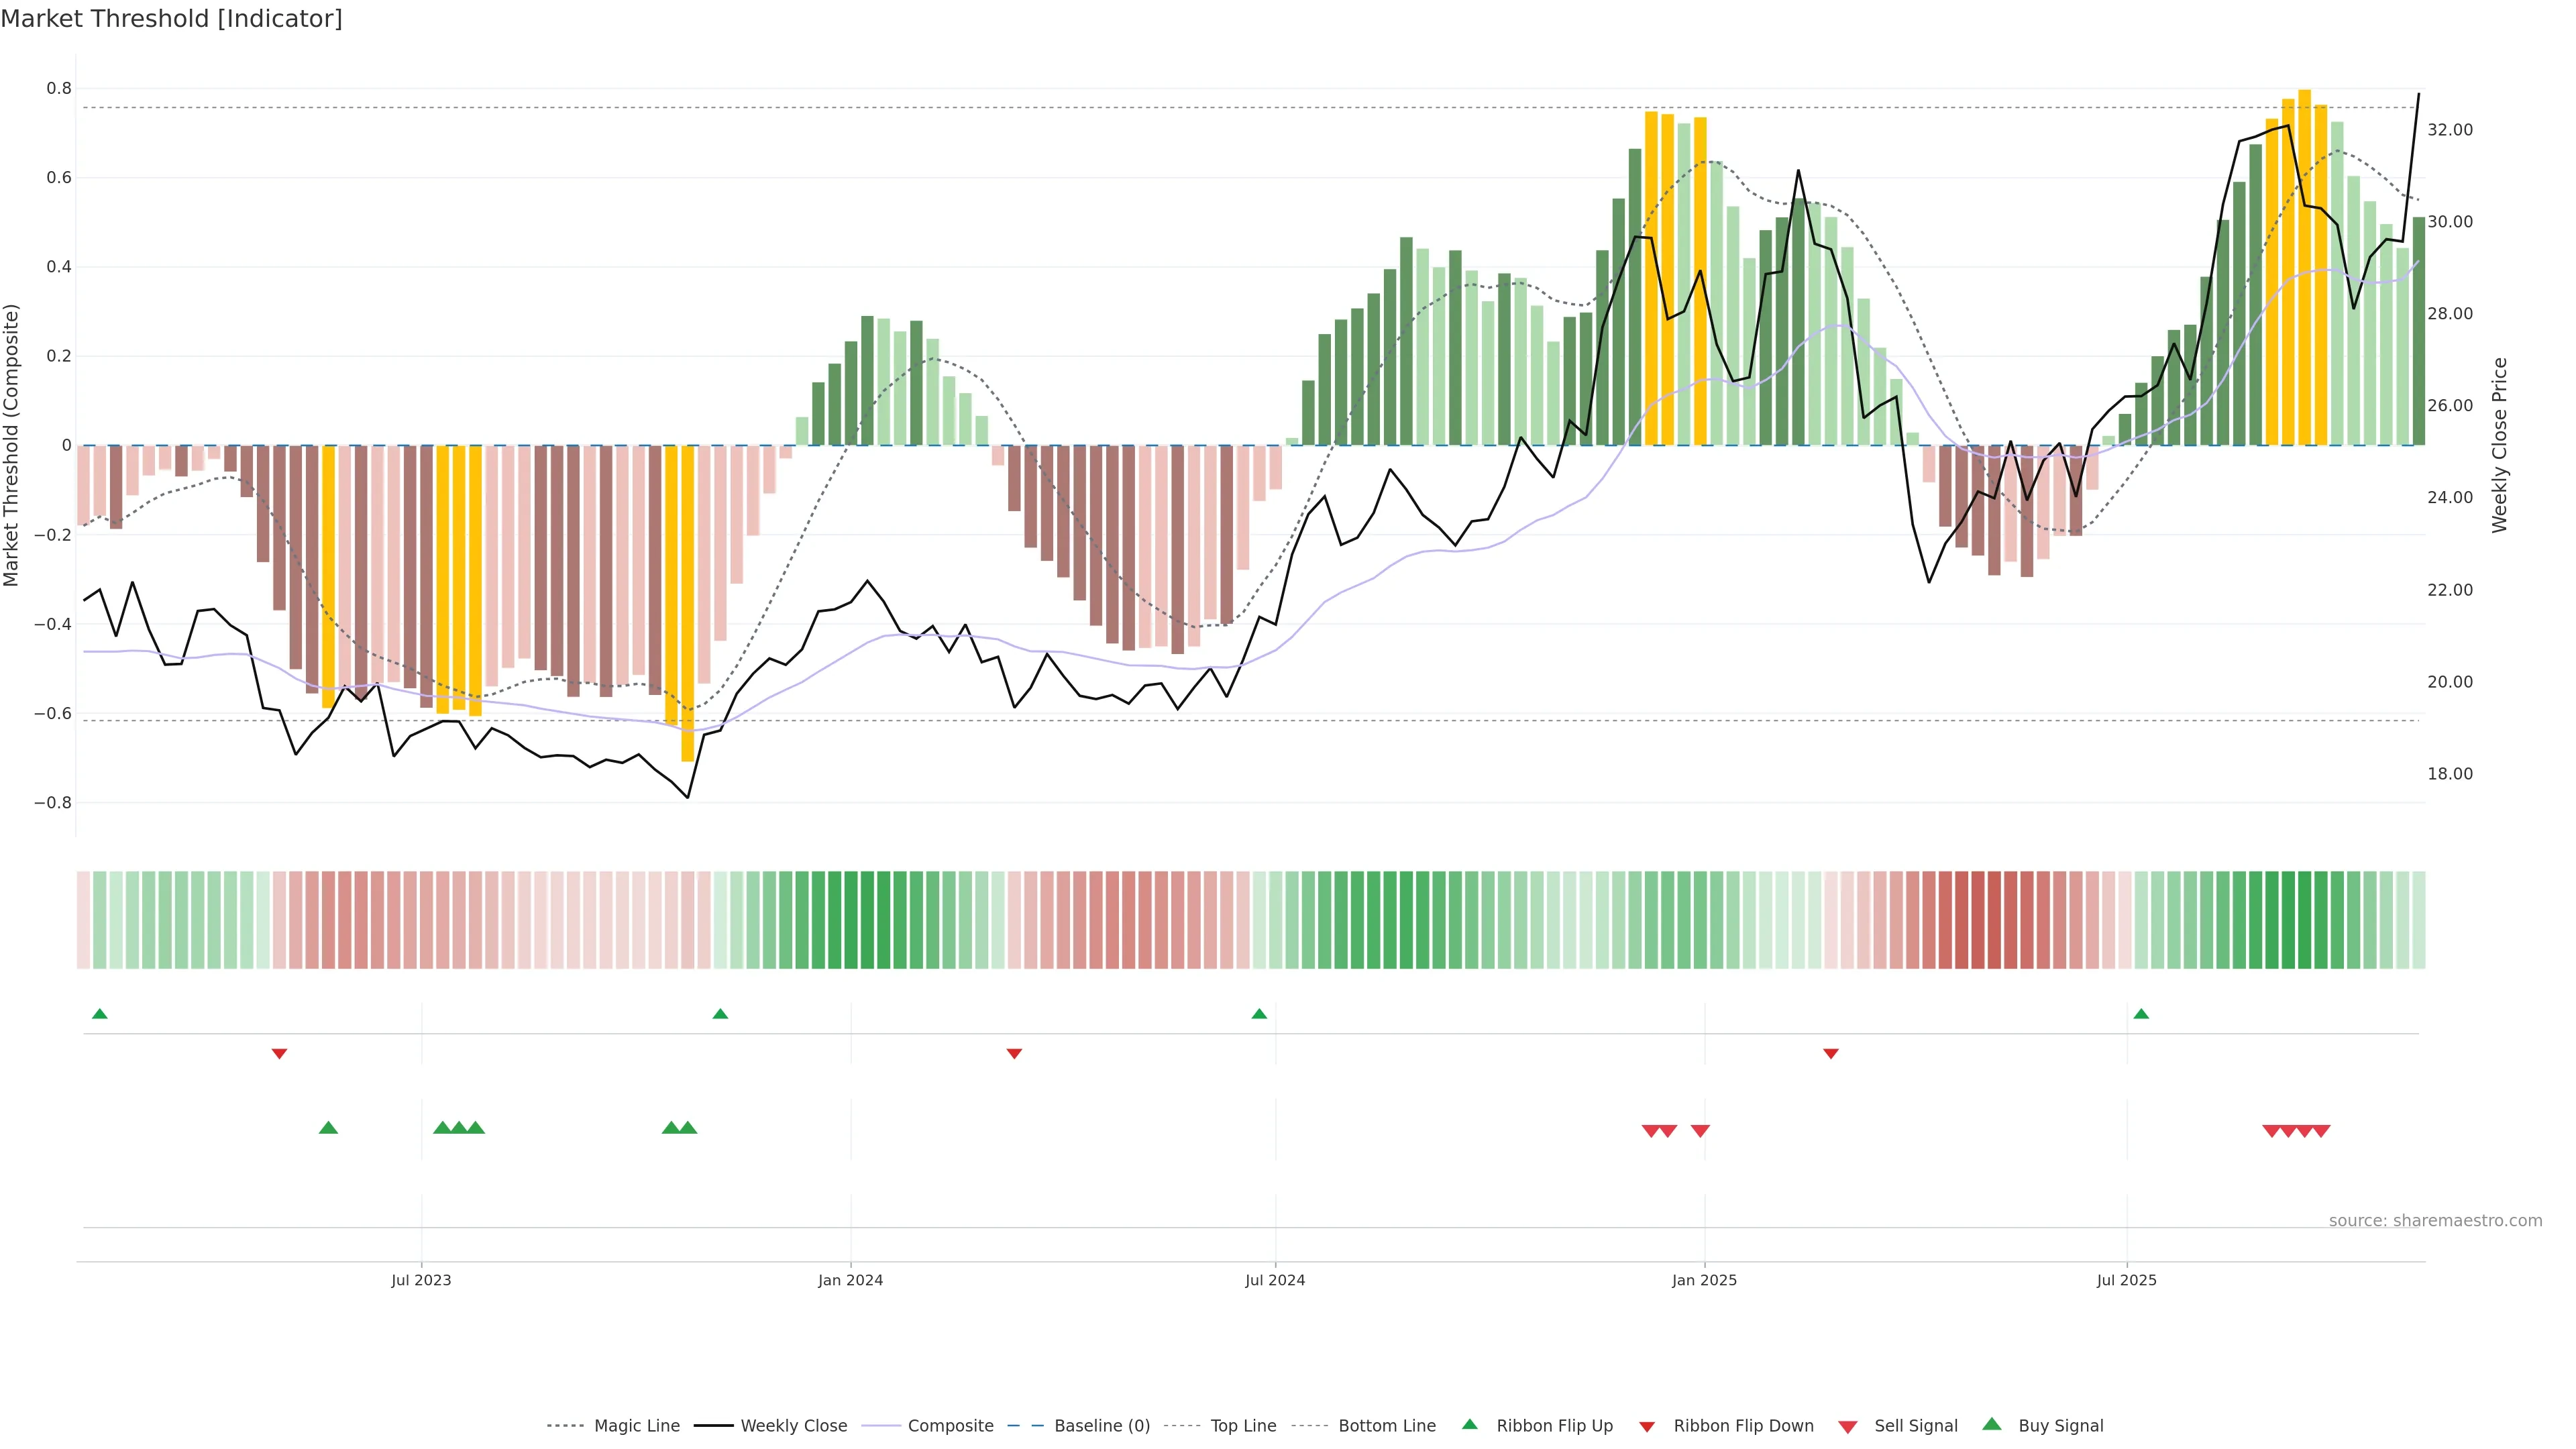Click the Jan 2024 x-axis label

pos(850,1280)
